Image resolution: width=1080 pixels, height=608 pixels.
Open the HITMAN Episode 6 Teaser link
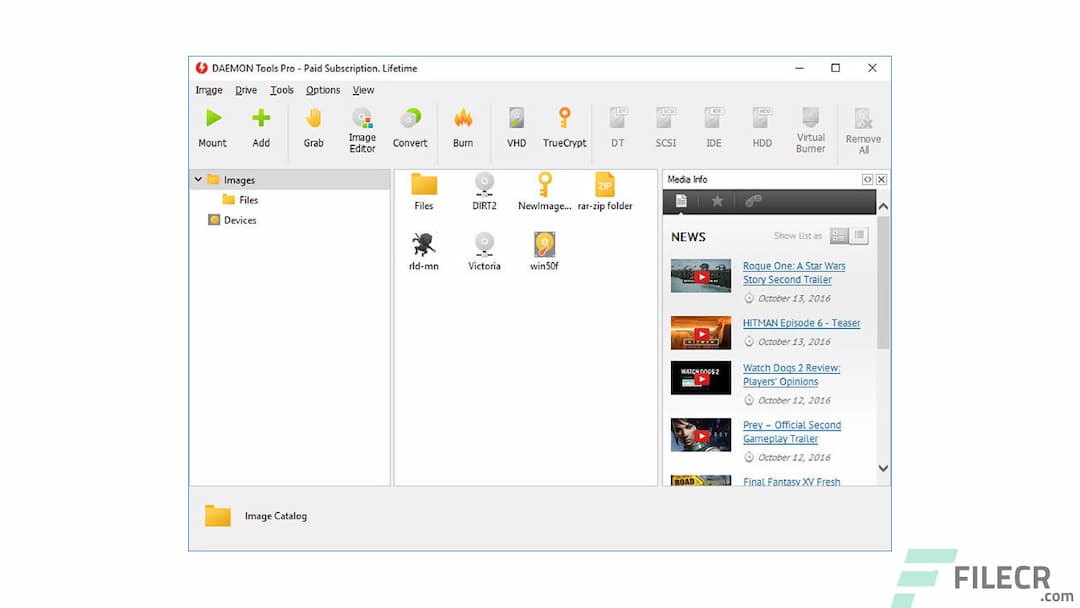(x=801, y=323)
